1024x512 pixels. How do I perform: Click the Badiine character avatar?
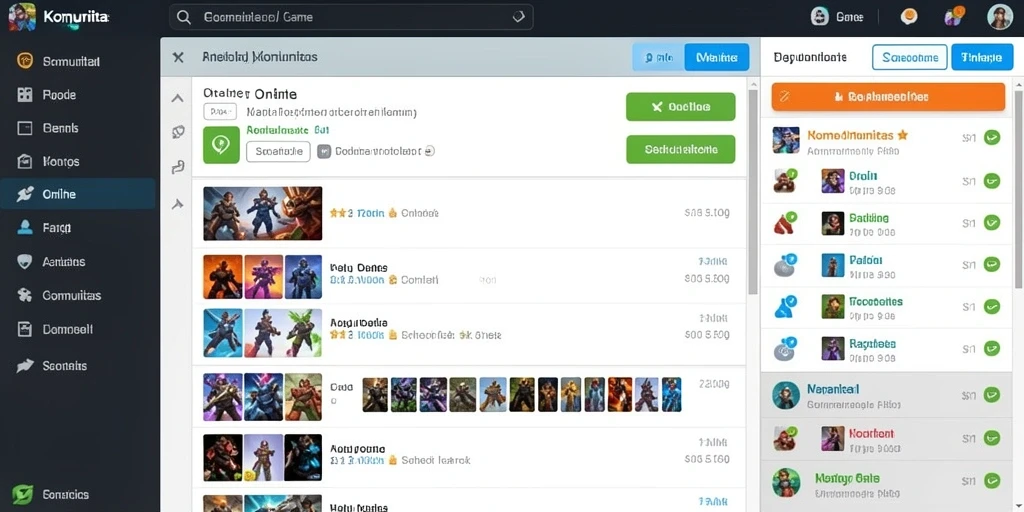click(x=833, y=223)
